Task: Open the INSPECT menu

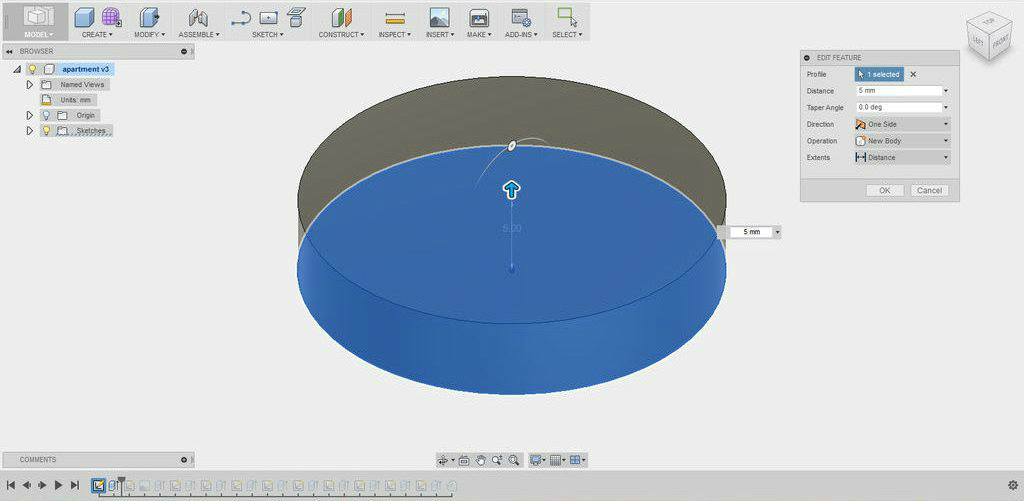Action: [x=394, y=35]
